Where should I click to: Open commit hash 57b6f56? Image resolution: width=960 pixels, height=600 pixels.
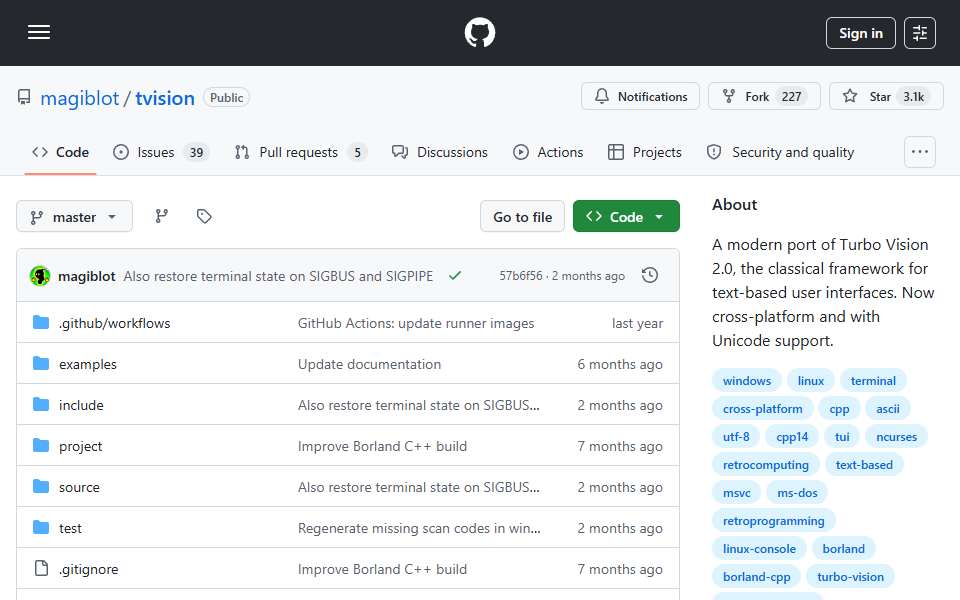(520, 276)
